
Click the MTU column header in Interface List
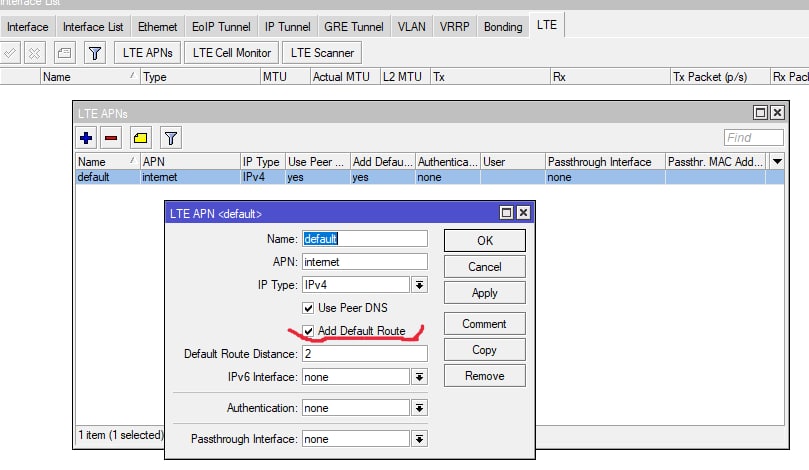click(x=285, y=77)
